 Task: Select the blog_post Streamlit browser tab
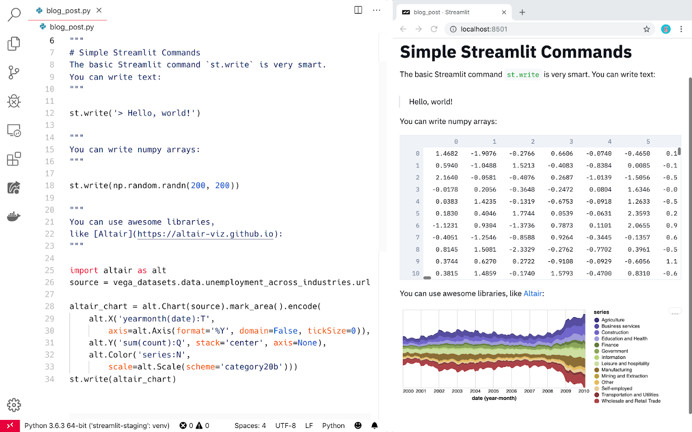454,12
